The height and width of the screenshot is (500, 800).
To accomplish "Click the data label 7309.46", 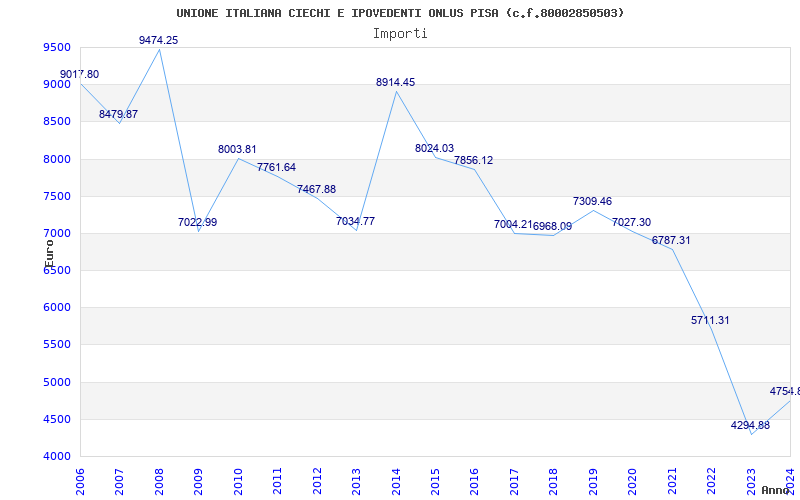I will 592,202.
